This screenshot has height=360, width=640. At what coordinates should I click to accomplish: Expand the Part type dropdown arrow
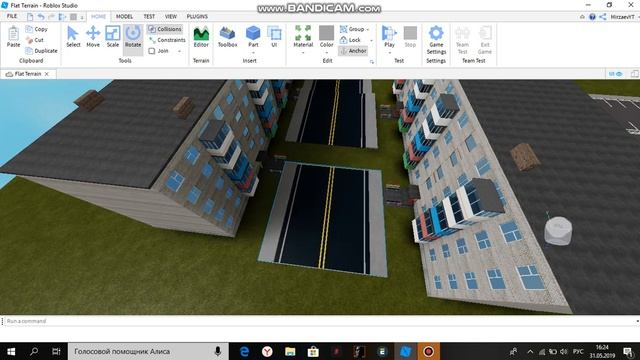pos(253,53)
